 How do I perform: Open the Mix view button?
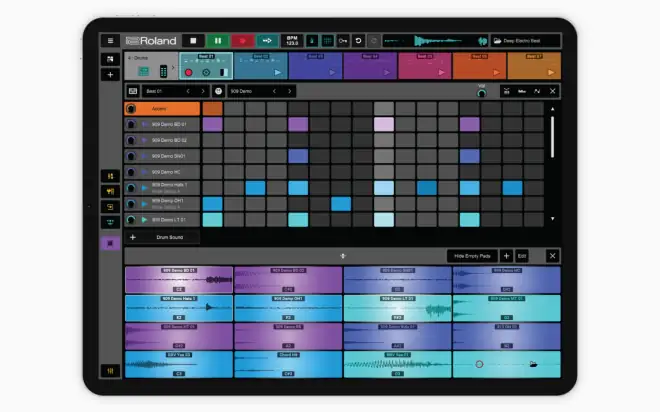pyautogui.click(x=522, y=91)
